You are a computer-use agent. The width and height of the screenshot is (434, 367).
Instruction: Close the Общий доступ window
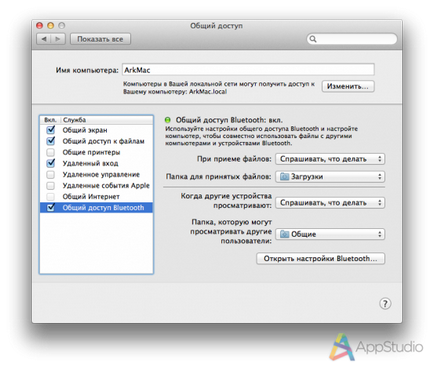pyautogui.click(x=40, y=25)
